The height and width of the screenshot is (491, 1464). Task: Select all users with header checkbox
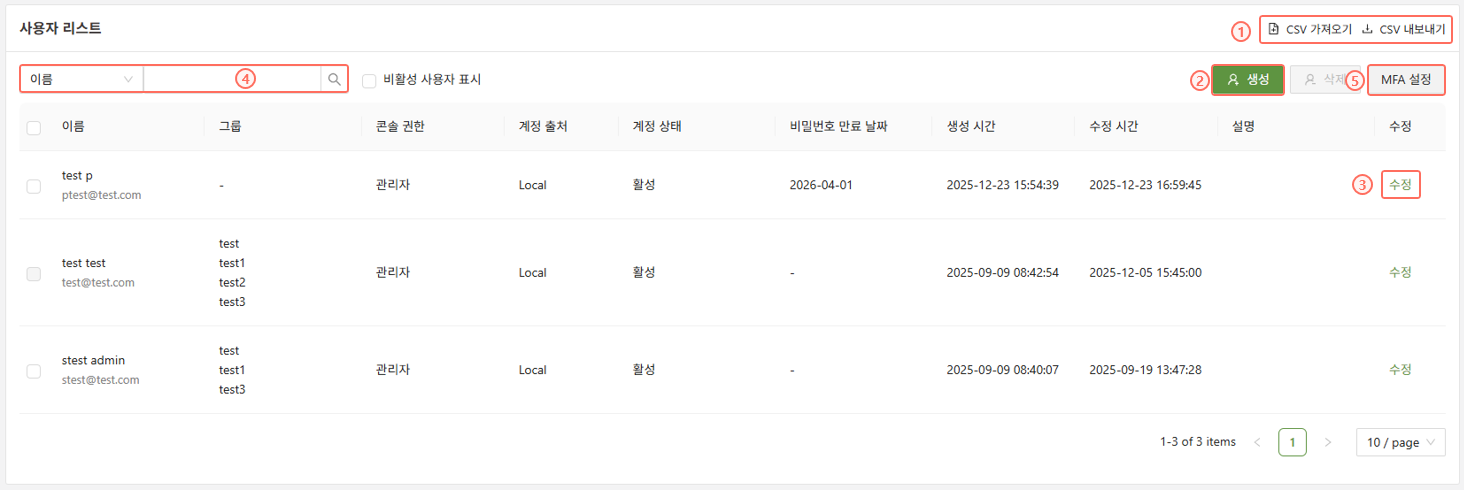[x=34, y=127]
